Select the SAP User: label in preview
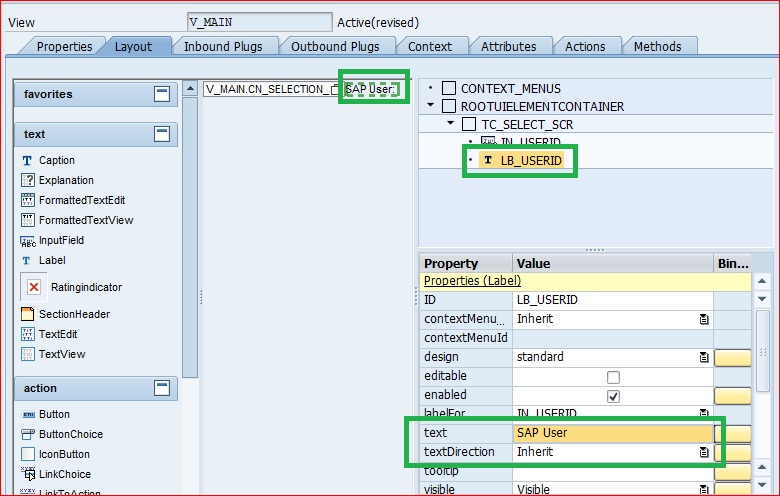The width and height of the screenshot is (780, 496). click(x=371, y=89)
